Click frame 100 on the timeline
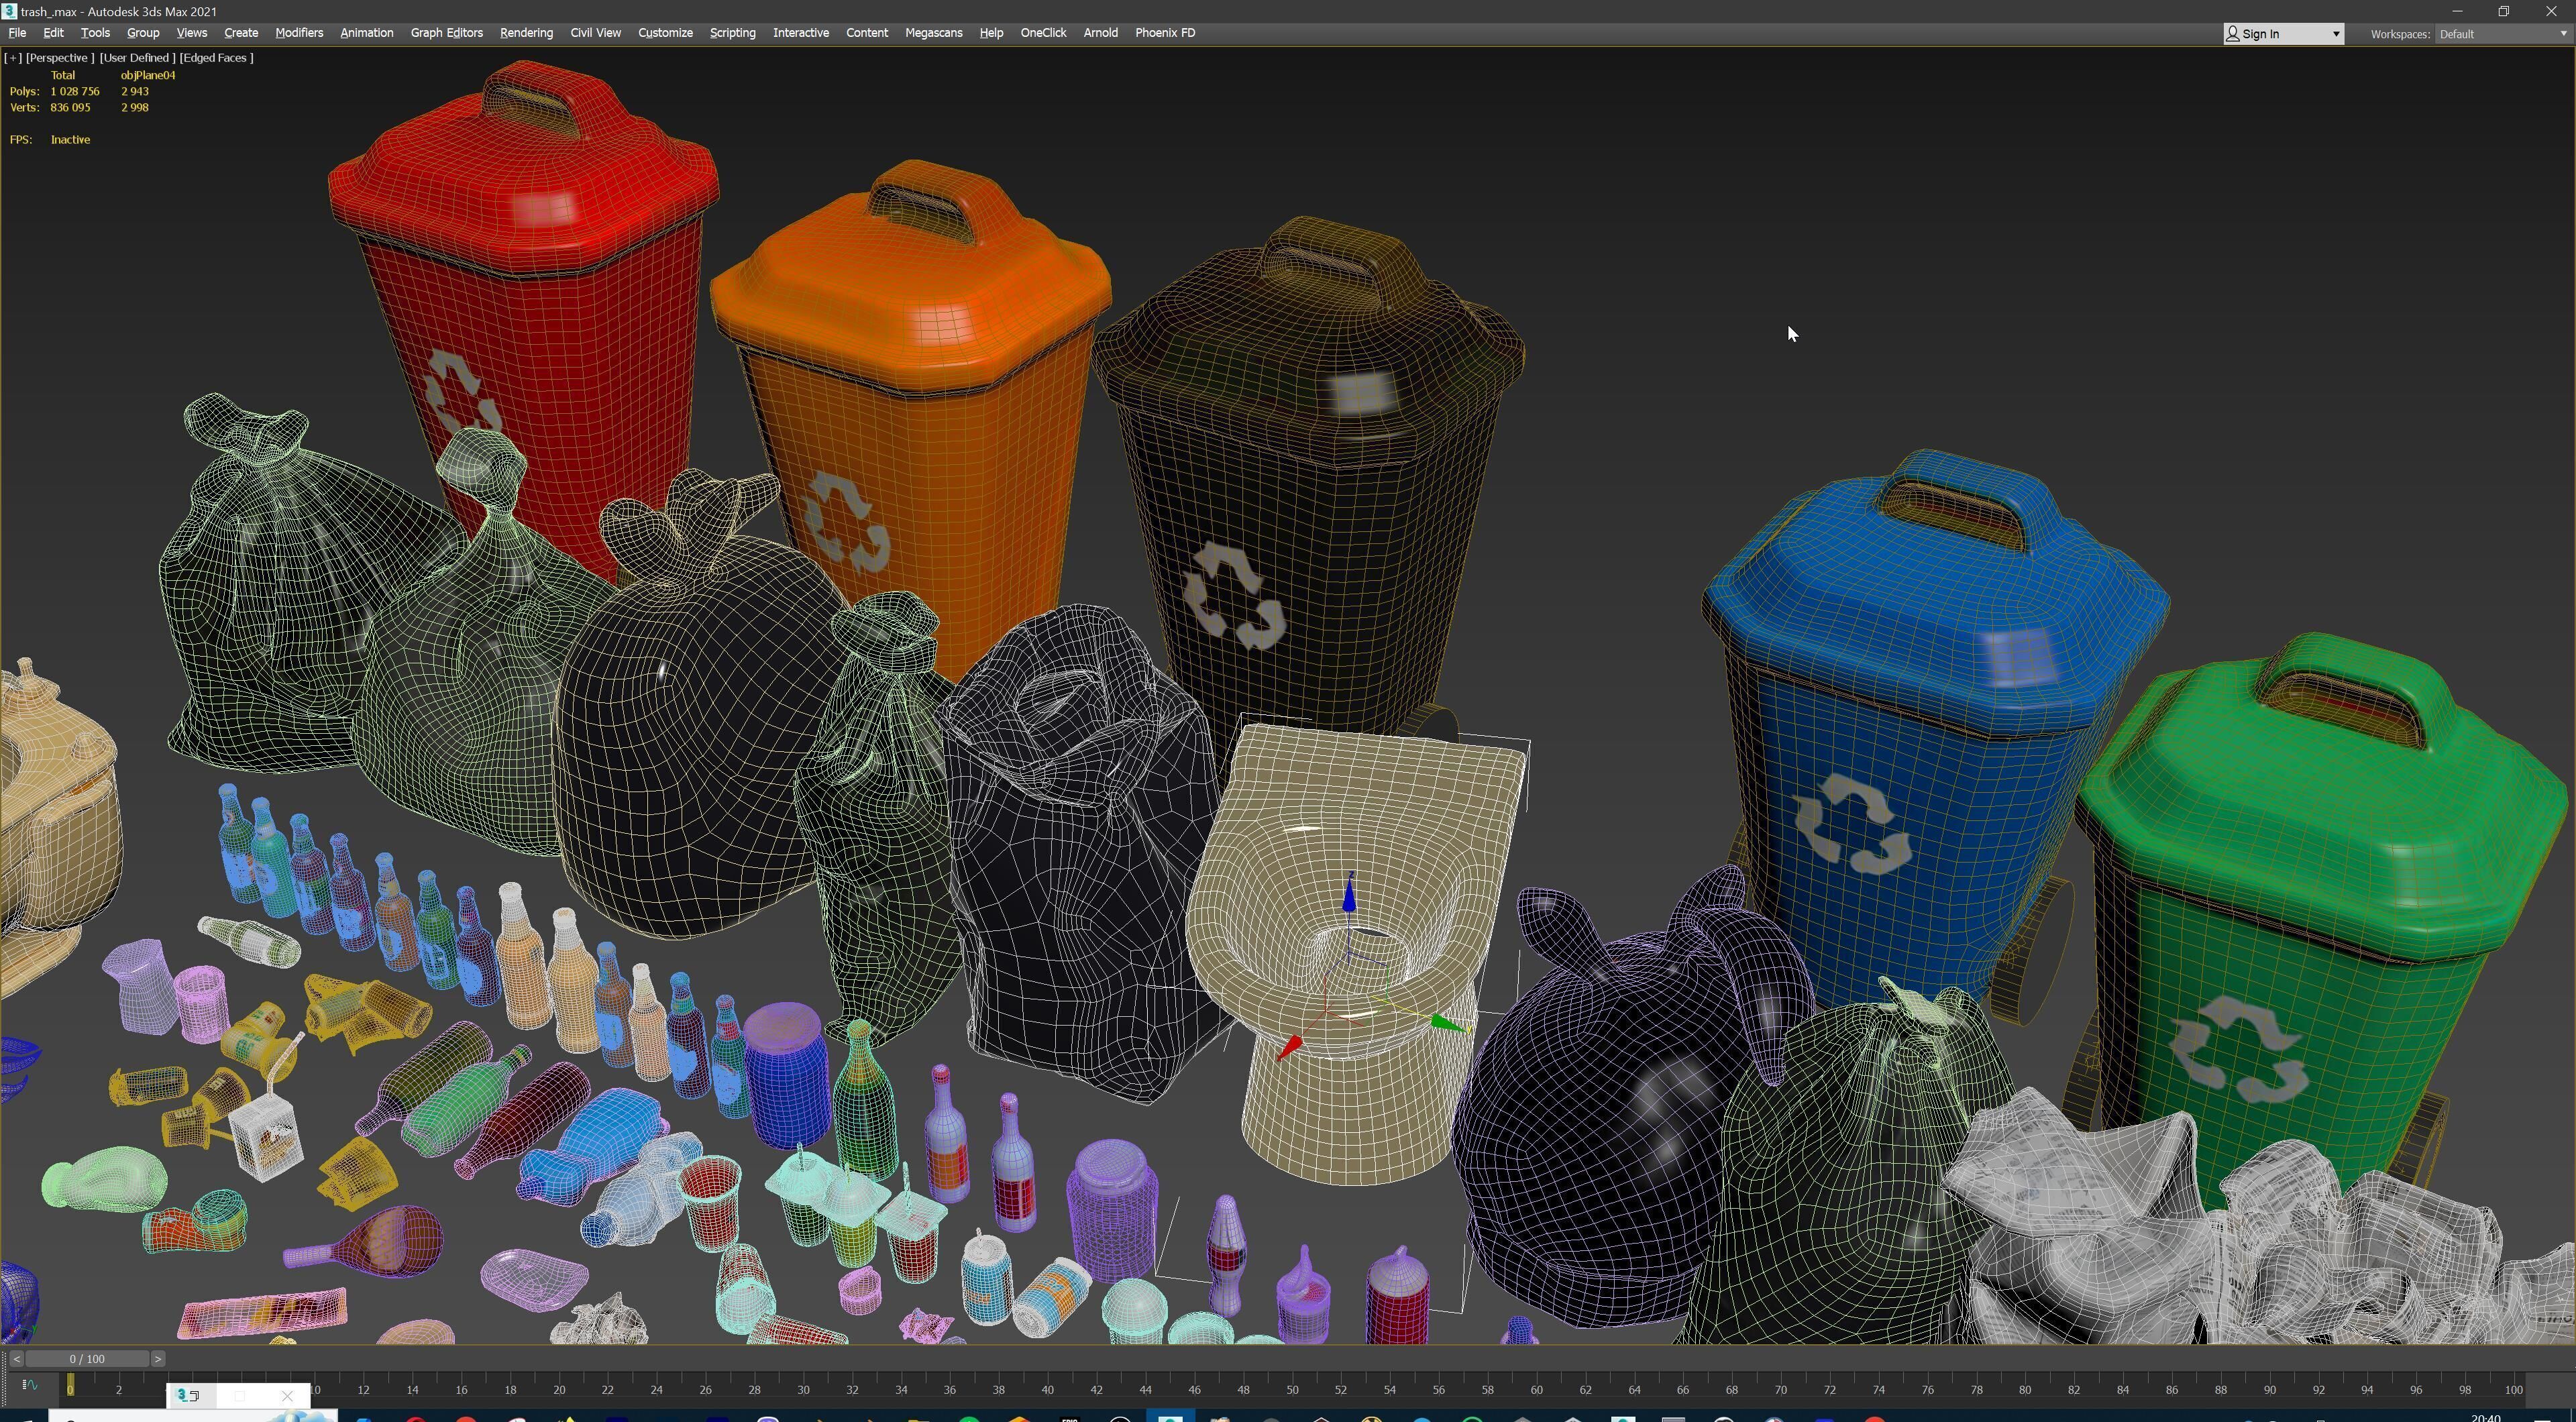 click(x=2513, y=1390)
